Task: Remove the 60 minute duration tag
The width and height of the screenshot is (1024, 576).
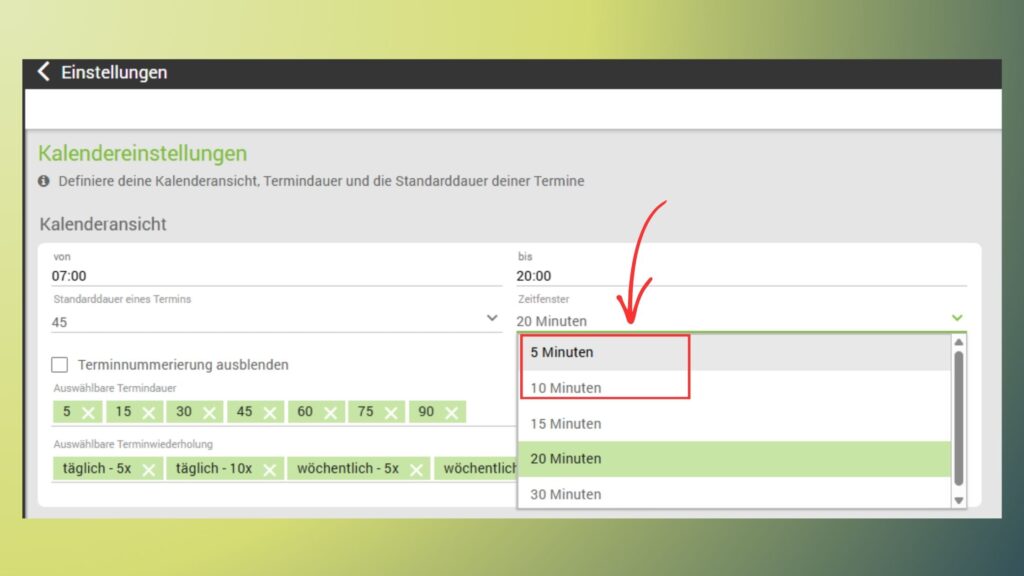Action: 330,413
